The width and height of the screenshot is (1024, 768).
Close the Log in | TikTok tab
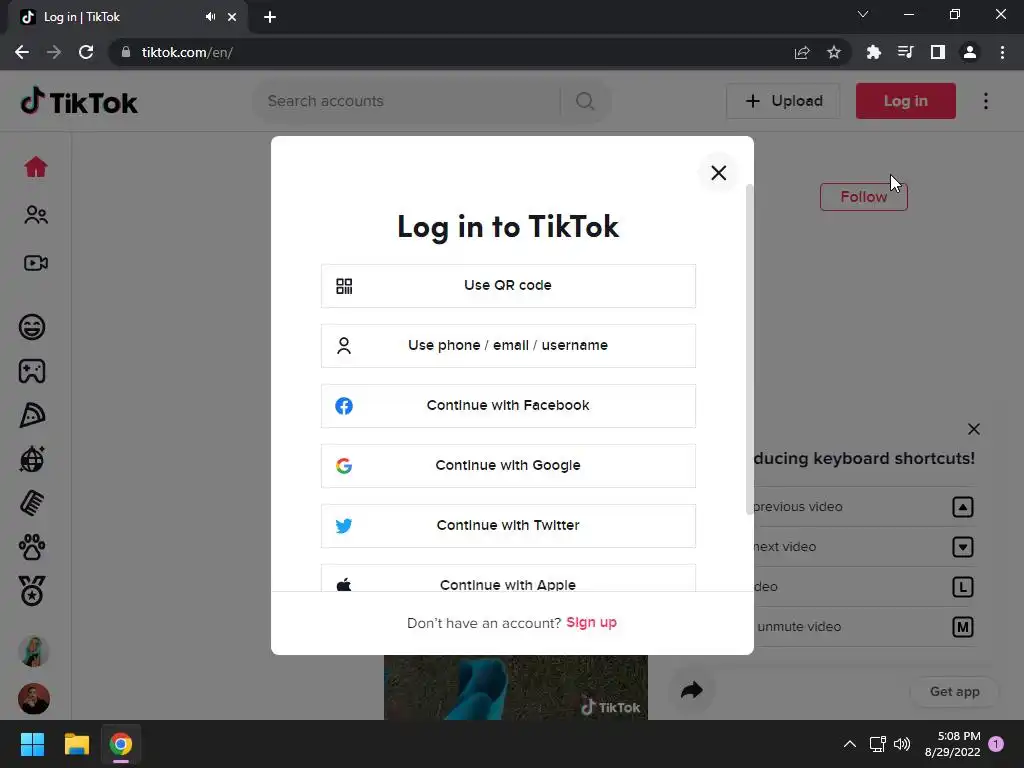pos(232,17)
